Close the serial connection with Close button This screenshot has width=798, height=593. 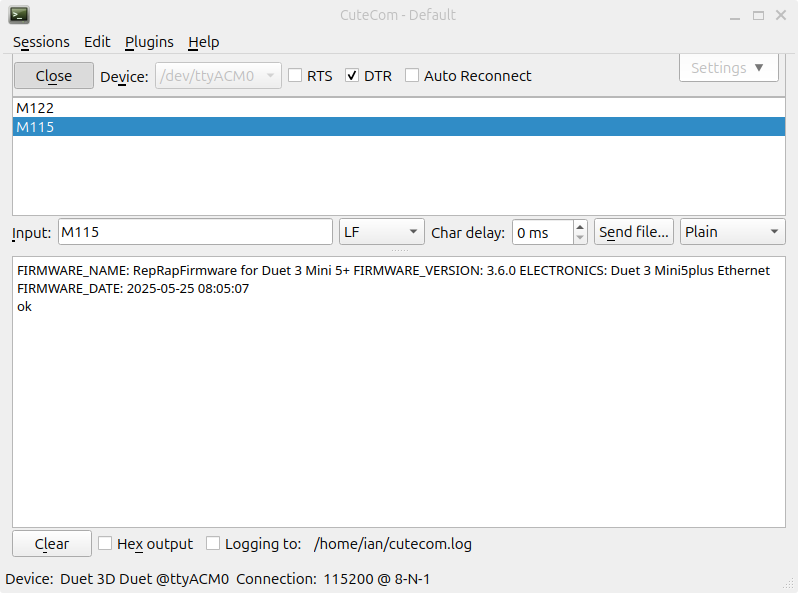[x=54, y=76]
